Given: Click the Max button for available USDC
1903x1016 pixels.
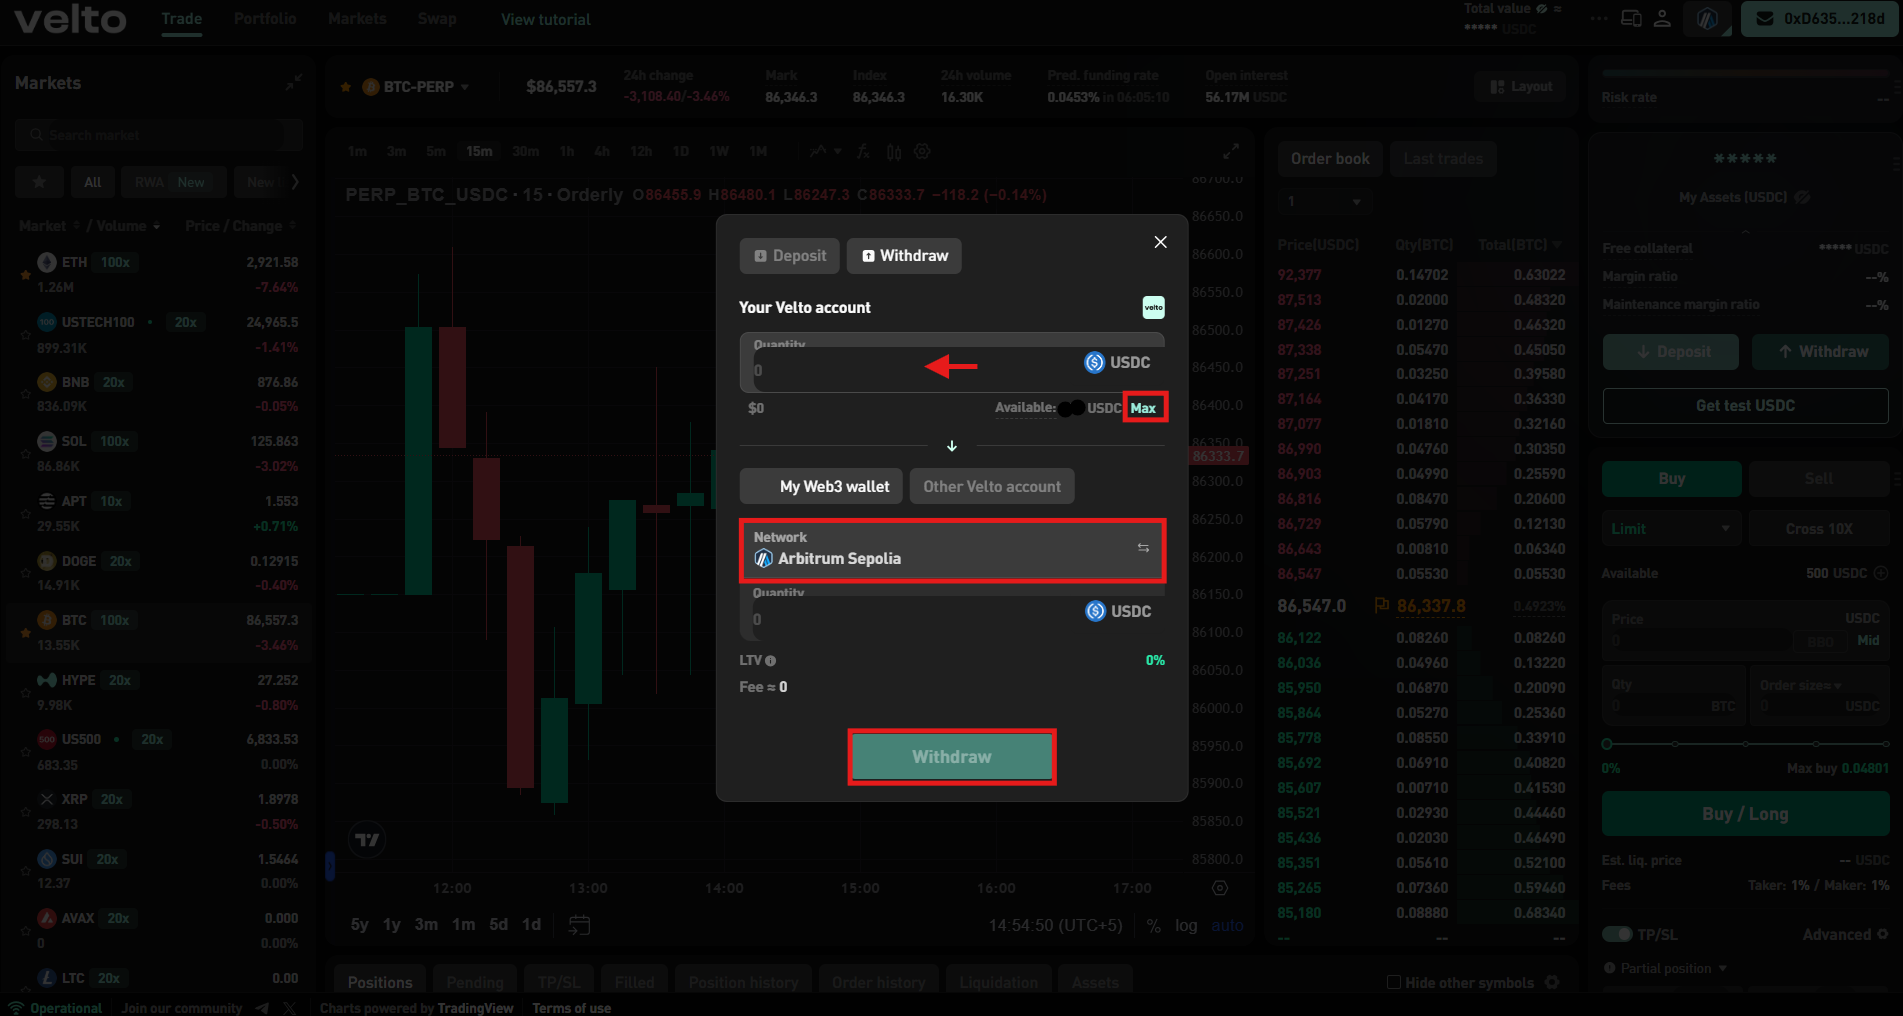Looking at the screenshot, I should 1145,407.
